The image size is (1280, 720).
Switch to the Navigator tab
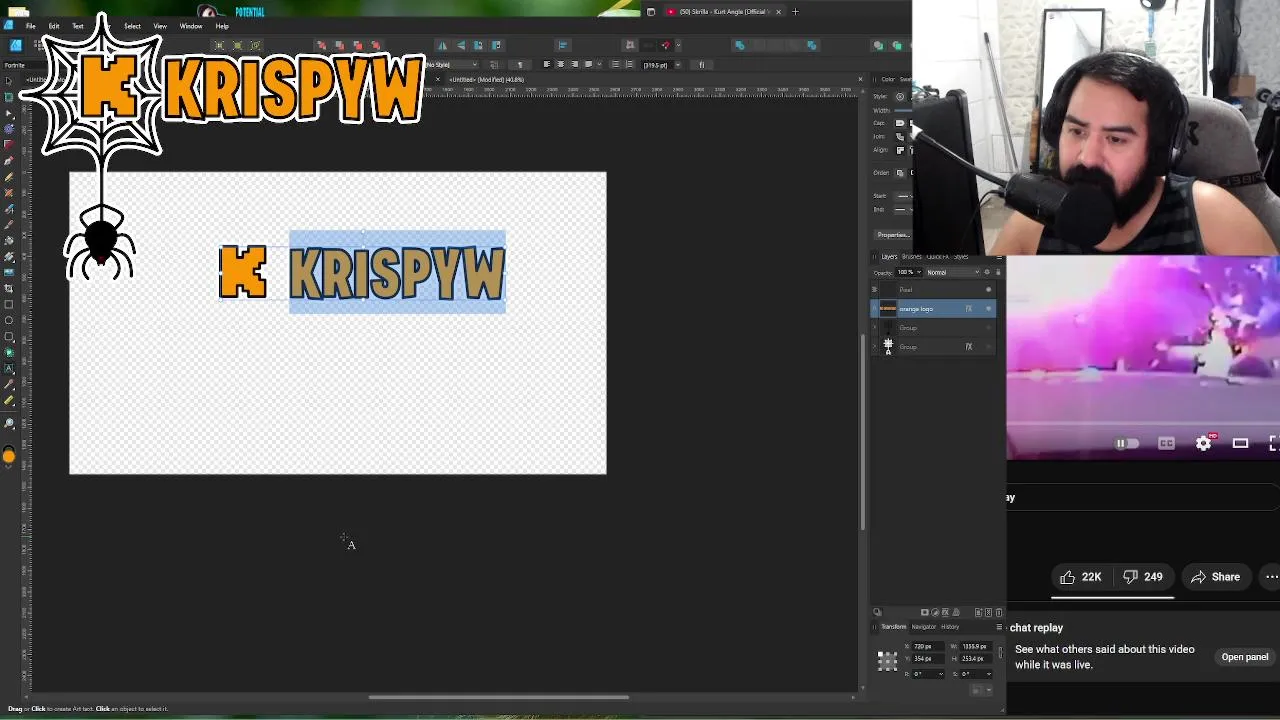coord(923,627)
